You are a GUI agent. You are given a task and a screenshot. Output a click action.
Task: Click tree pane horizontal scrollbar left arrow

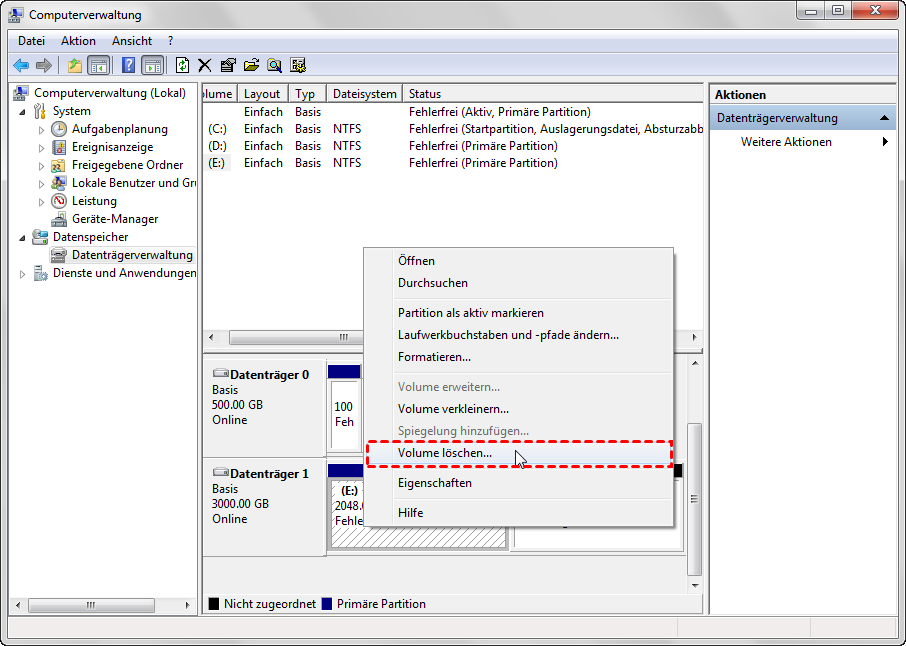pos(18,605)
